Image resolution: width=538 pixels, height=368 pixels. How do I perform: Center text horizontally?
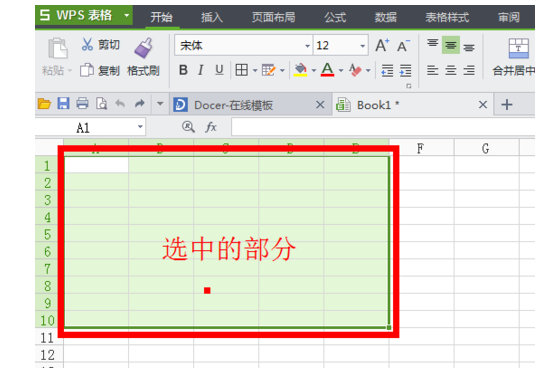click(451, 70)
